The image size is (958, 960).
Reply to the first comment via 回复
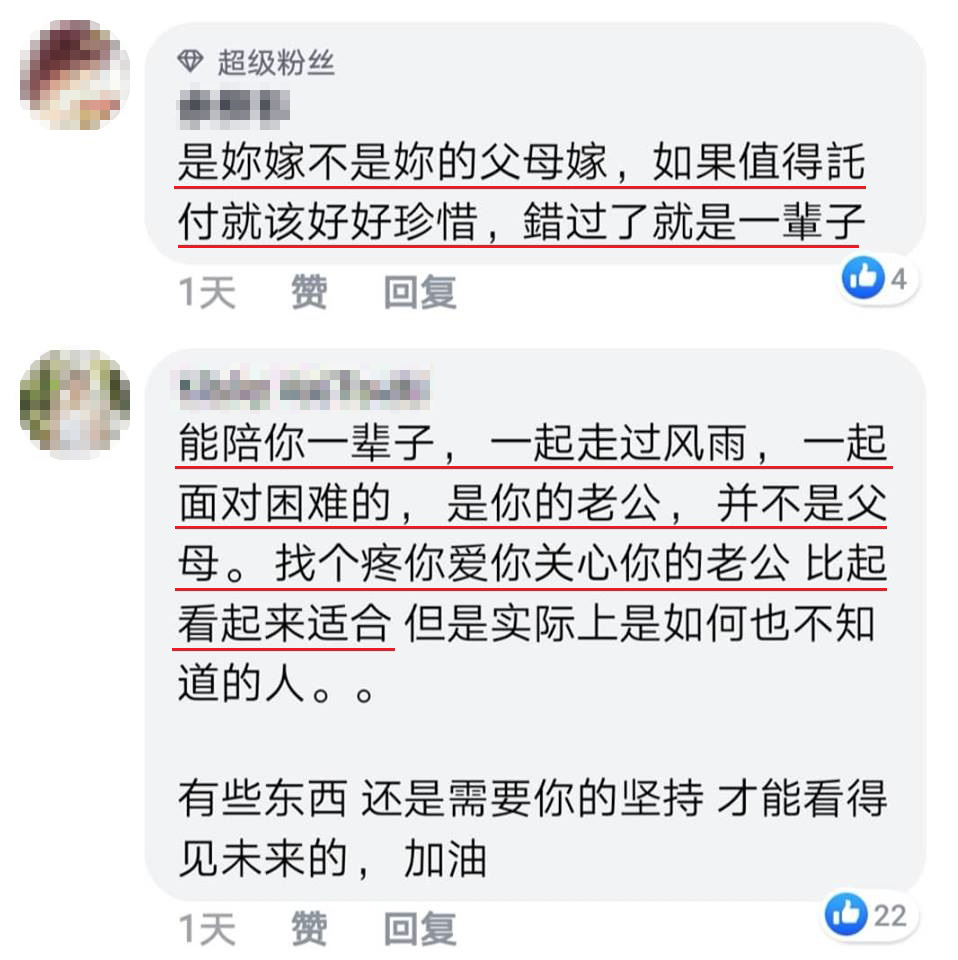point(420,292)
